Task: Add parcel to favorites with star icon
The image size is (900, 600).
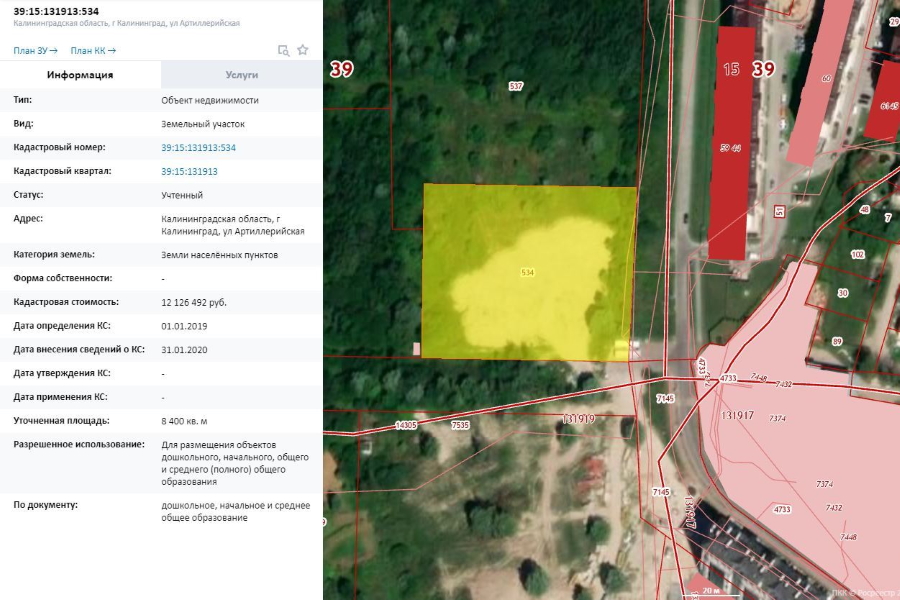Action: point(303,50)
